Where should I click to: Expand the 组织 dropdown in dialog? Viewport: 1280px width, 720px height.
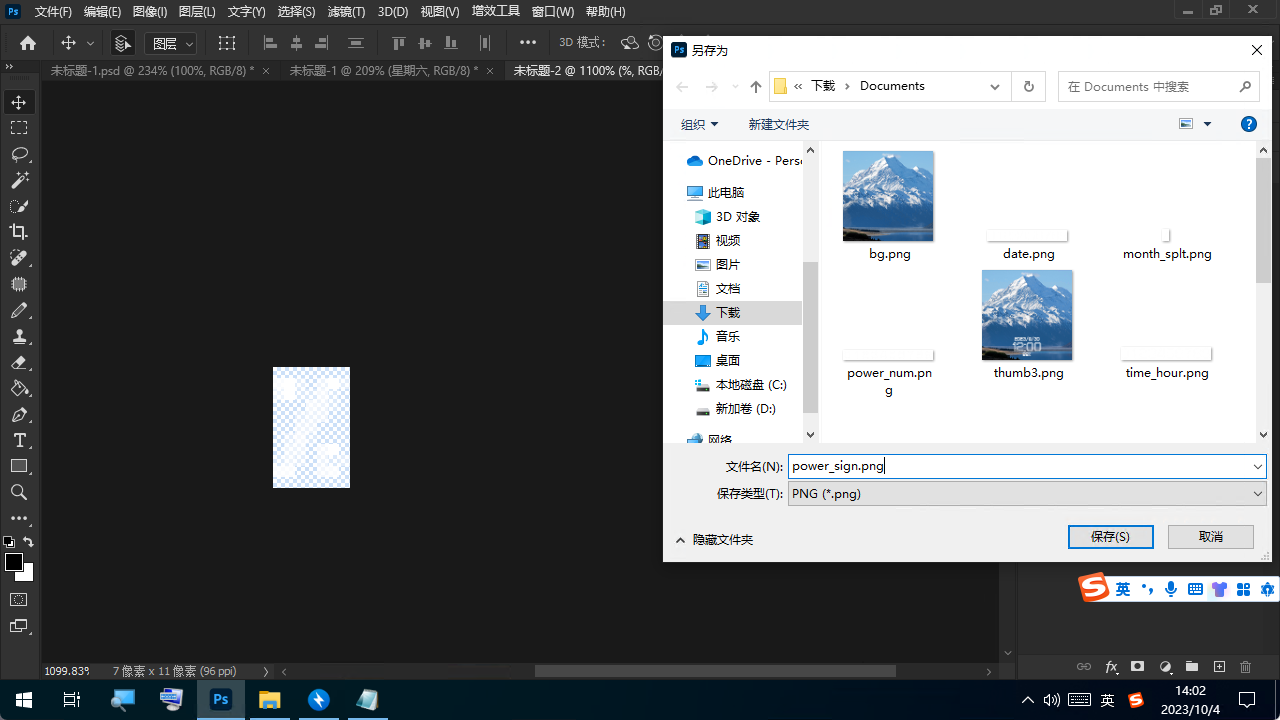[699, 124]
